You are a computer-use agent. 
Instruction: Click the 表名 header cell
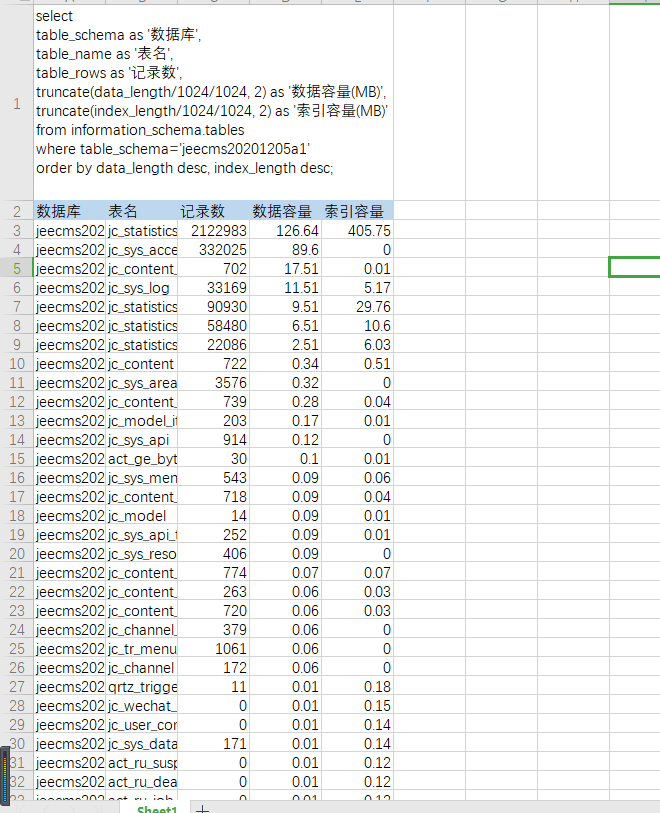tap(142, 211)
